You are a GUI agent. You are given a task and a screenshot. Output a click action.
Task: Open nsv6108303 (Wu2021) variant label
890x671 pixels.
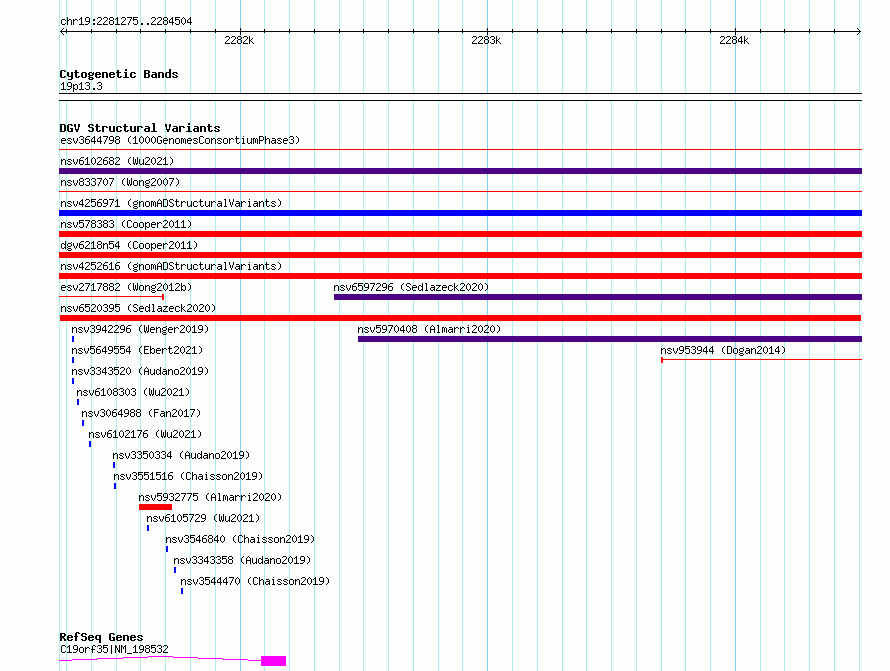133,392
